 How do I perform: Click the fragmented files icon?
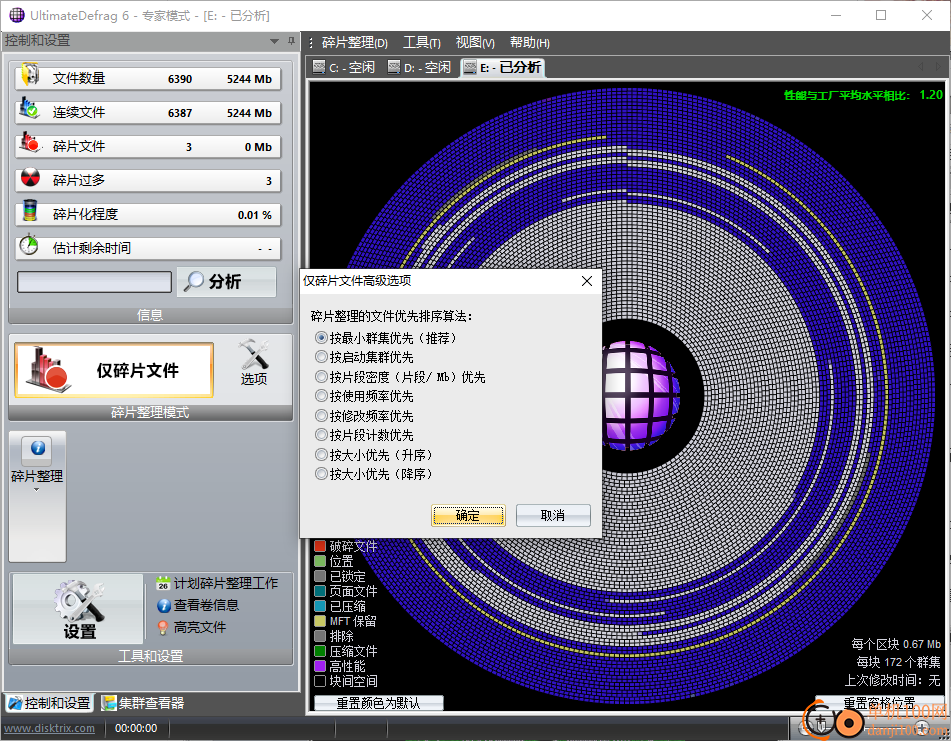click(30, 142)
